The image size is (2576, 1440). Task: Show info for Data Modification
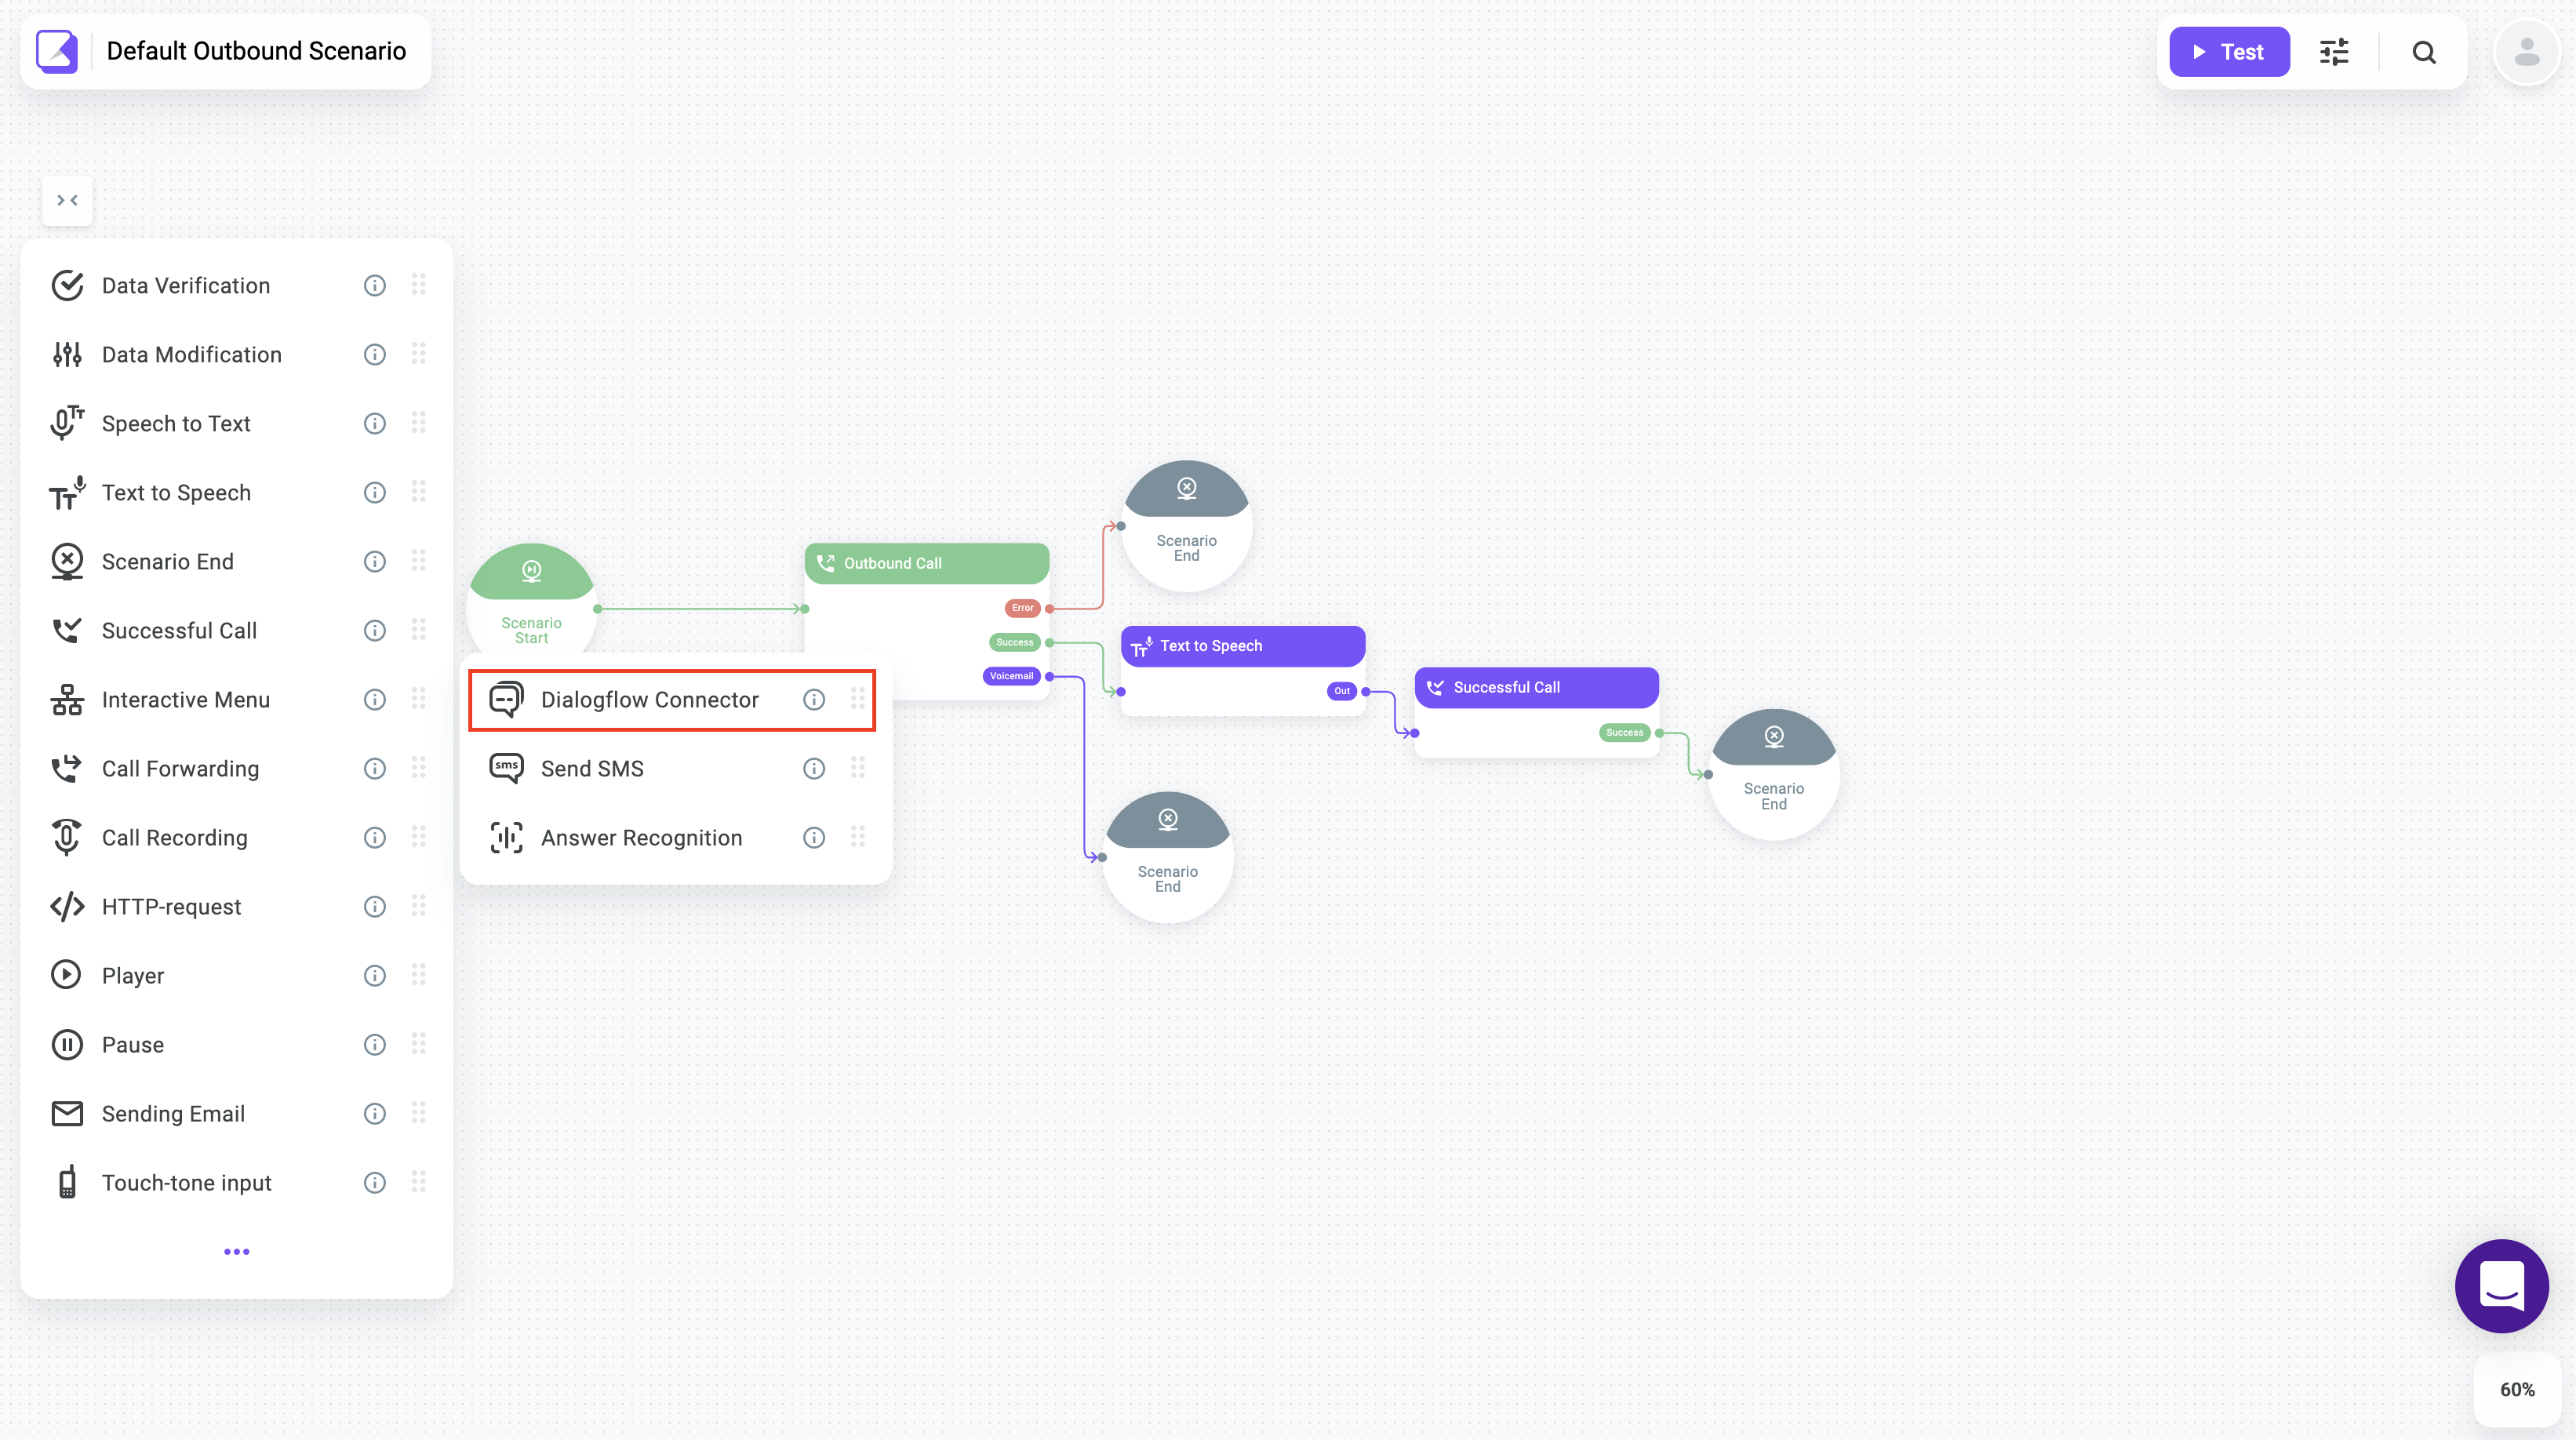pyautogui.click(x=375, y=355)
